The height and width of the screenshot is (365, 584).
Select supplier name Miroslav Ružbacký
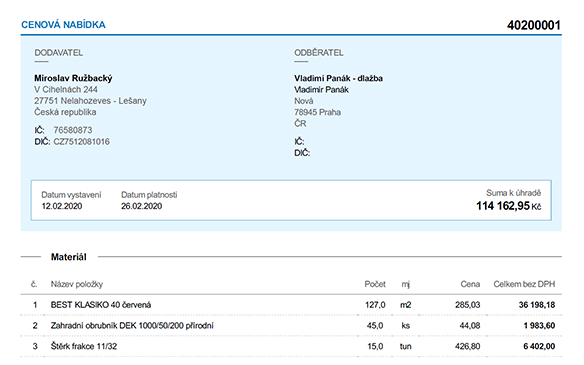tap(73, 78)
